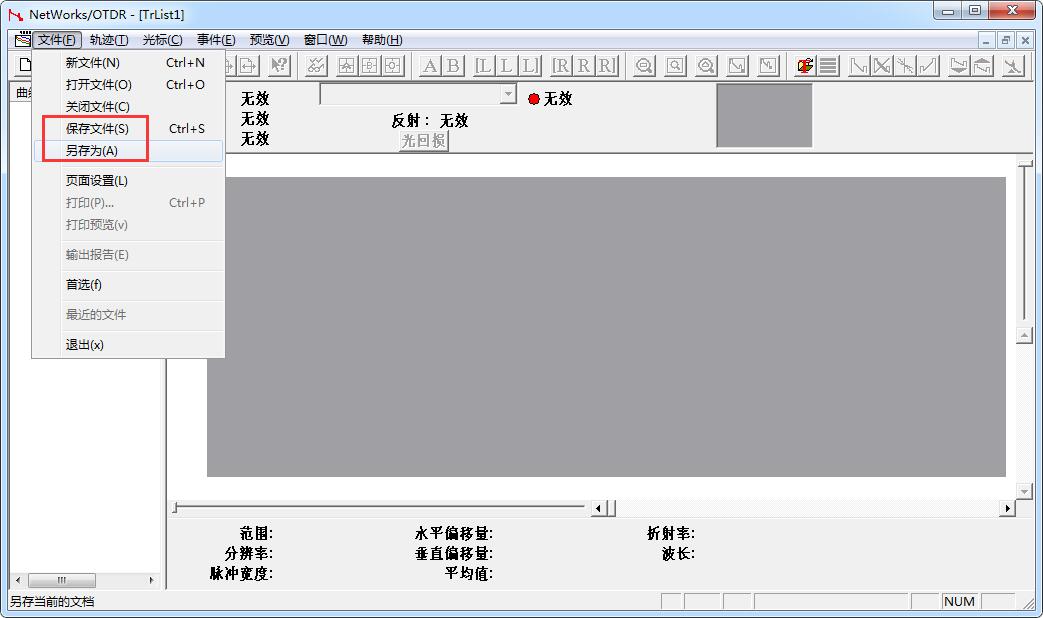The height and width of the screenshot is (618, 1043).
Task: Click the horizontal slider track below the graph
Action: click(x=380, y=508)
